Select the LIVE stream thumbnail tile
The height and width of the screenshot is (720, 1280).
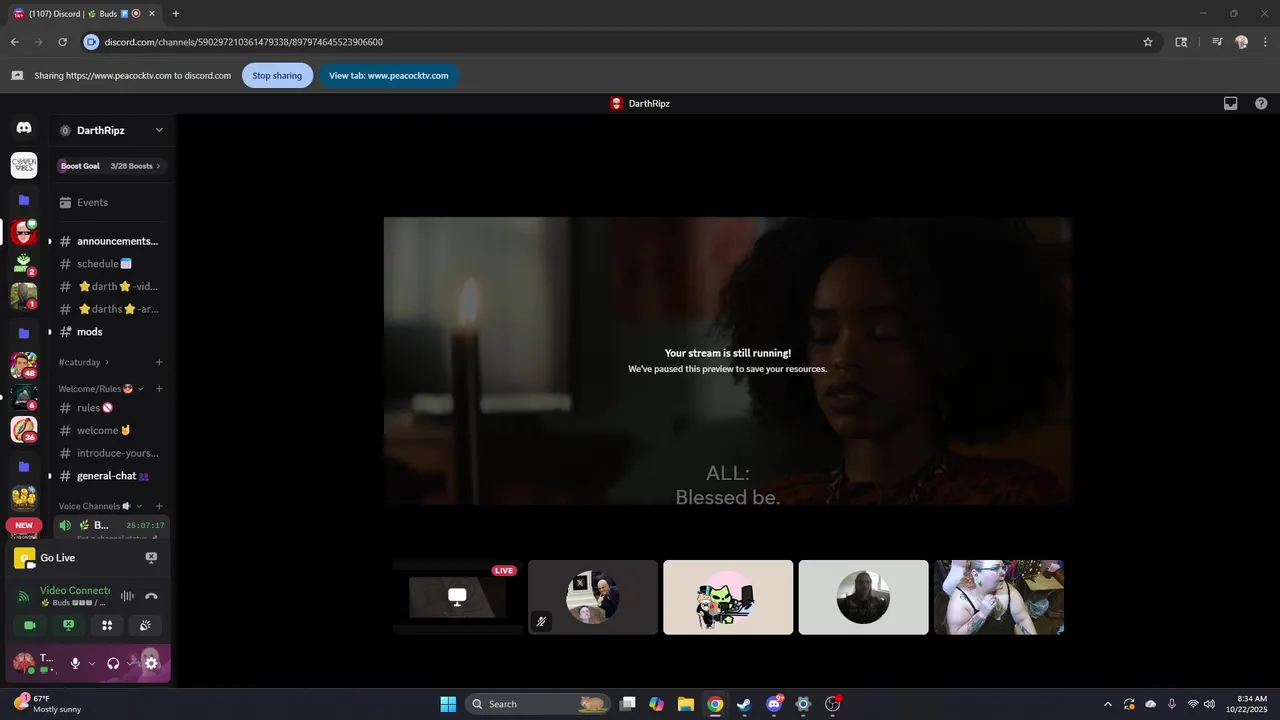(x=458, y=597)
